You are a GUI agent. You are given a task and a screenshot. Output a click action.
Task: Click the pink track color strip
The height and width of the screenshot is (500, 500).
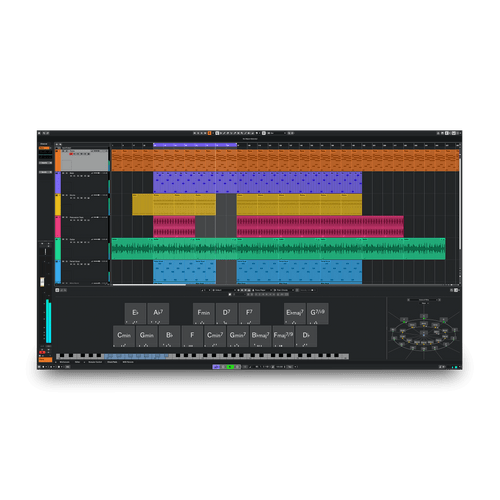pos(58,227)
